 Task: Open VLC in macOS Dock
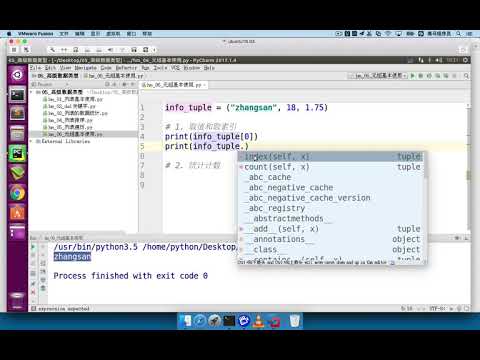pos(258,321)
